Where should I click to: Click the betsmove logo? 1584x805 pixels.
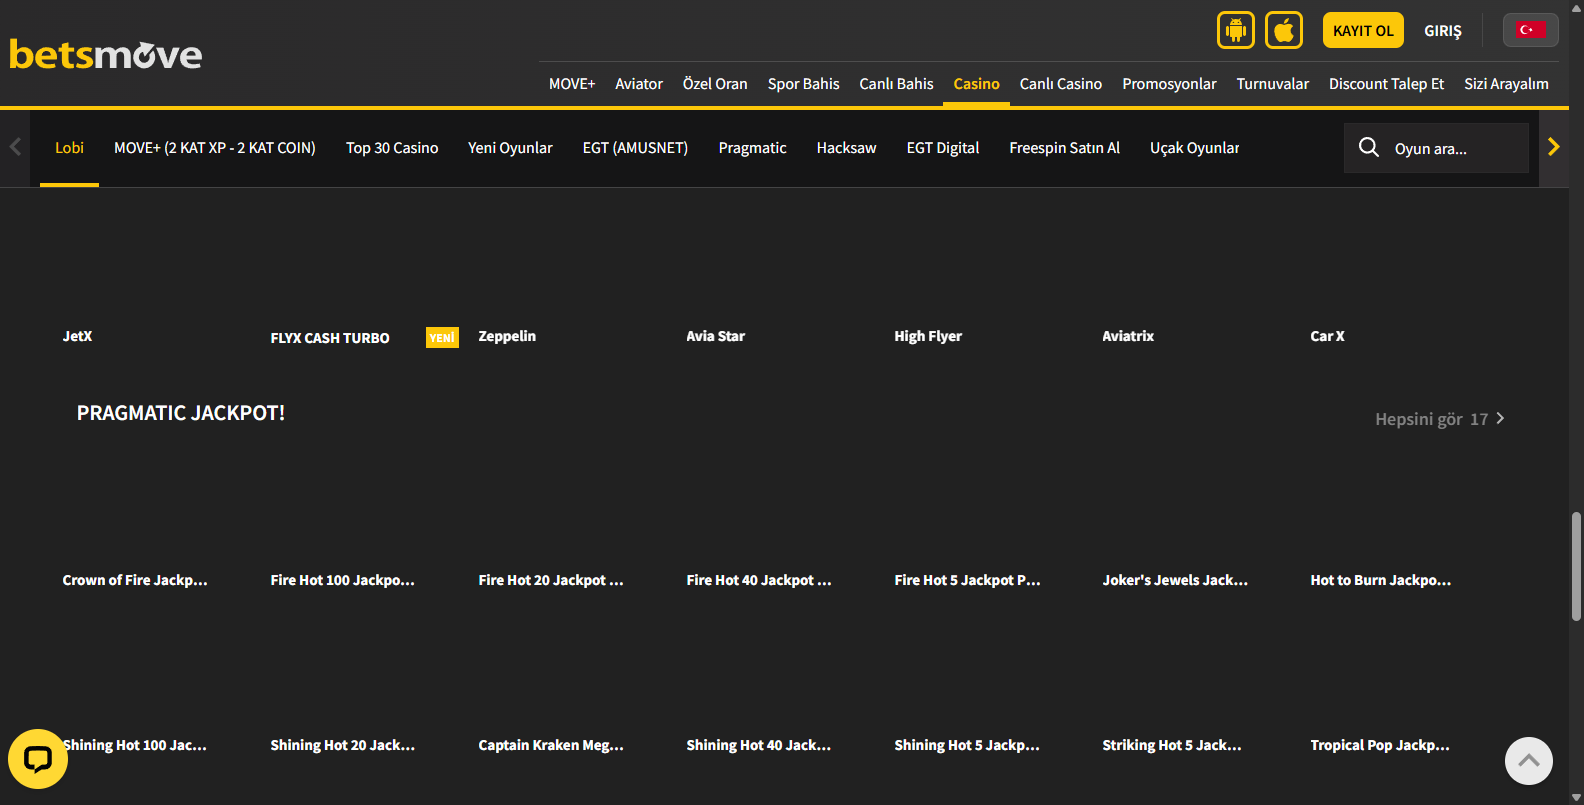coord(106,54)
